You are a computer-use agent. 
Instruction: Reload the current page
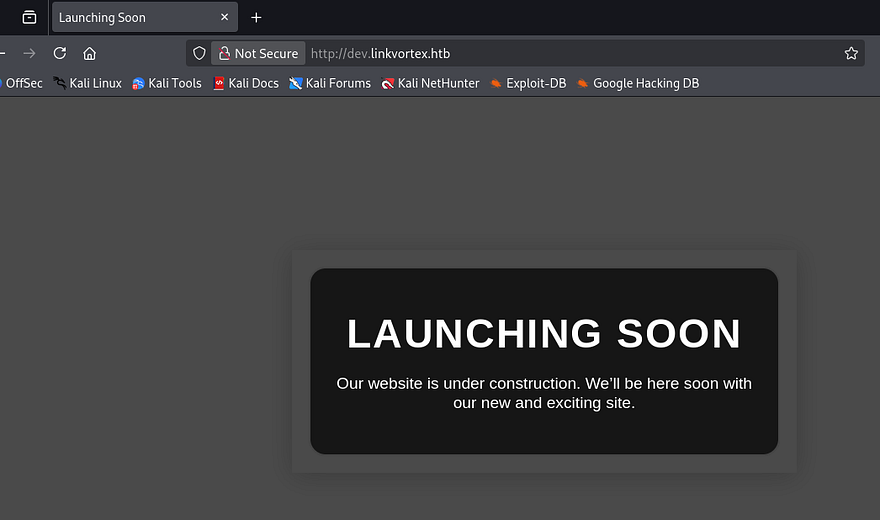(60, 53)
